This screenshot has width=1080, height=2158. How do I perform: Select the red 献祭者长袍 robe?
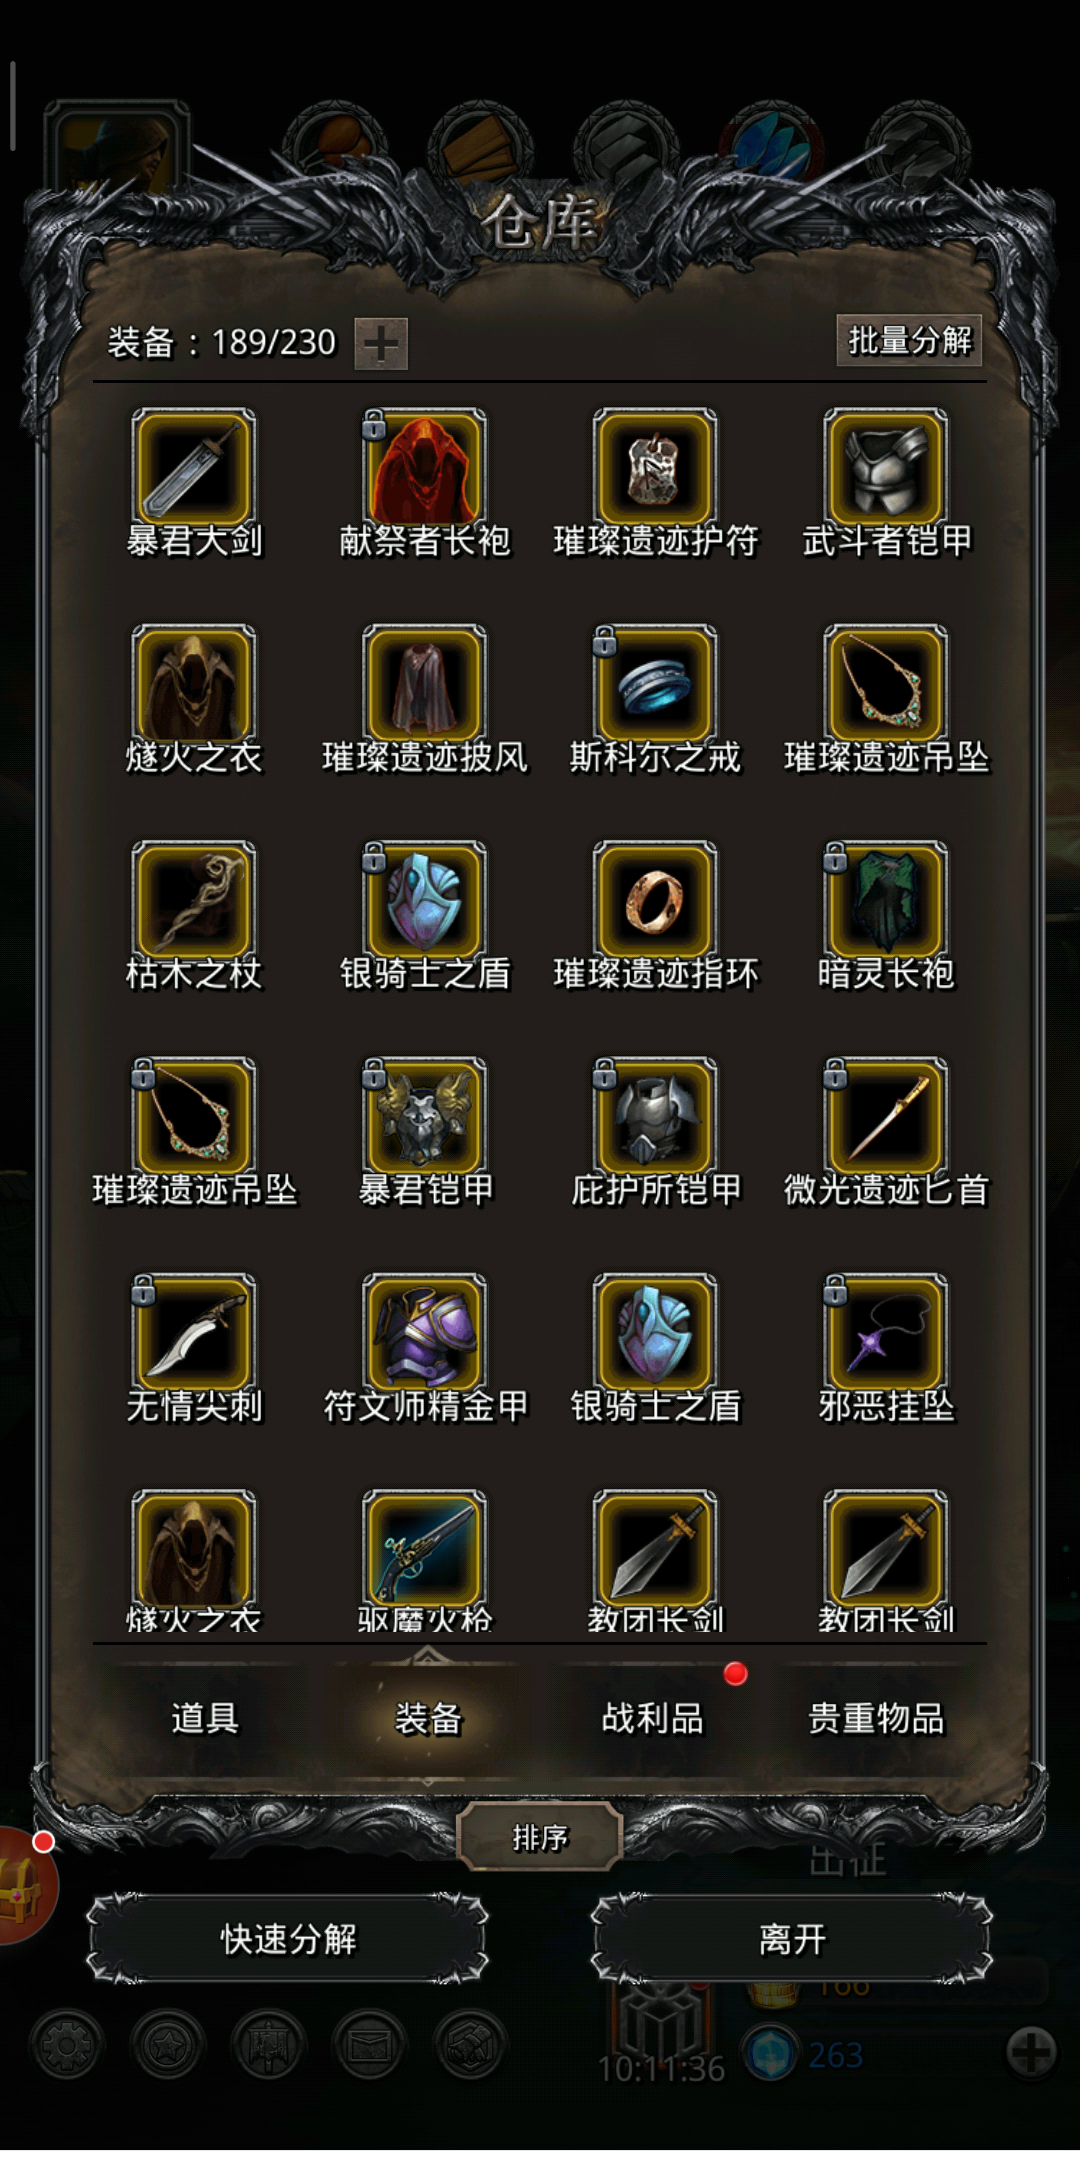tap(424, 468)
